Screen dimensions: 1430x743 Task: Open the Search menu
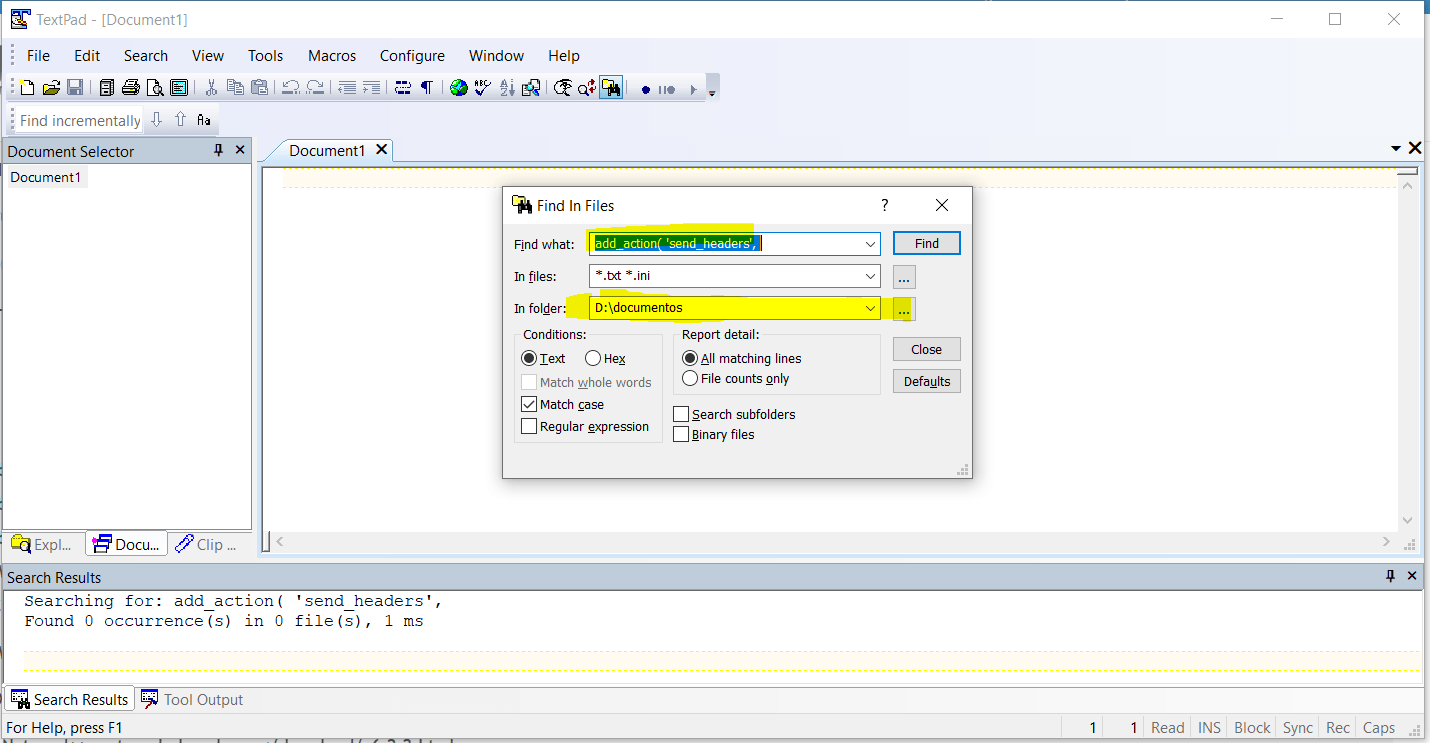point(146,56)
